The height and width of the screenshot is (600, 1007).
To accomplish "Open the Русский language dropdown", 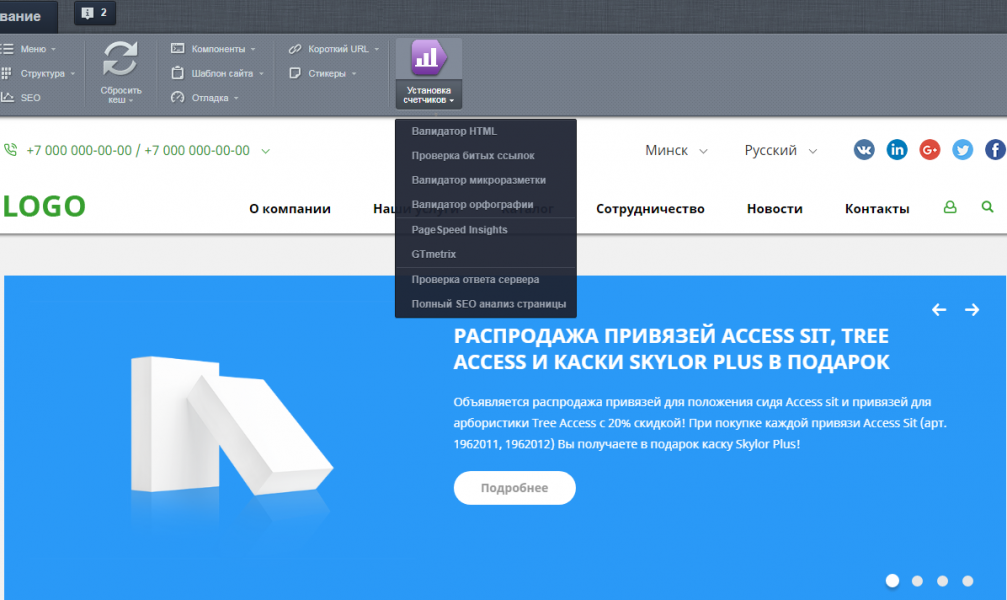I will coord(780,150).
